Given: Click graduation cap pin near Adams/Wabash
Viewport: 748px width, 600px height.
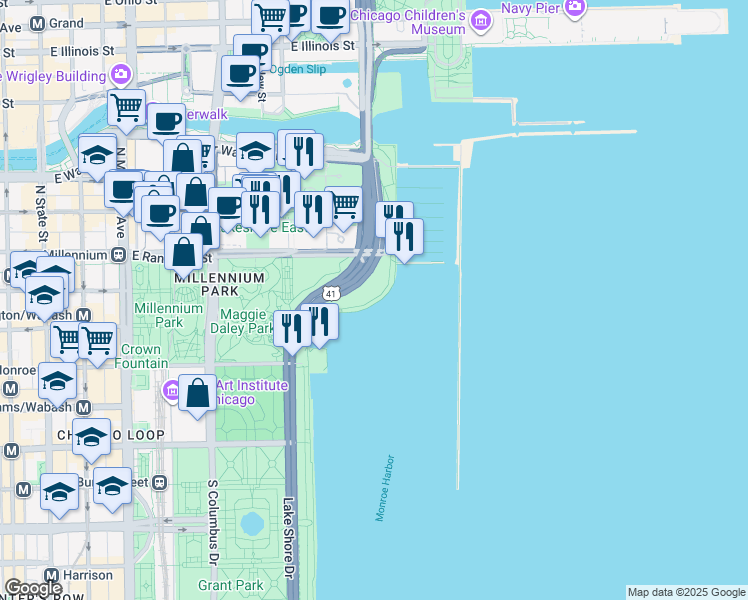Looking at the screenshot, I should pos(57,385).
